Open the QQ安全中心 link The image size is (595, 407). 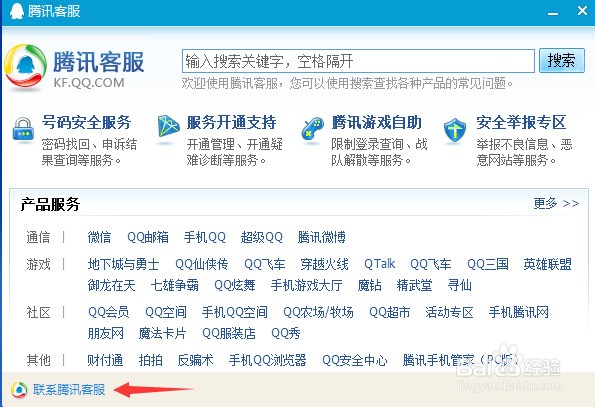point(355,360)
